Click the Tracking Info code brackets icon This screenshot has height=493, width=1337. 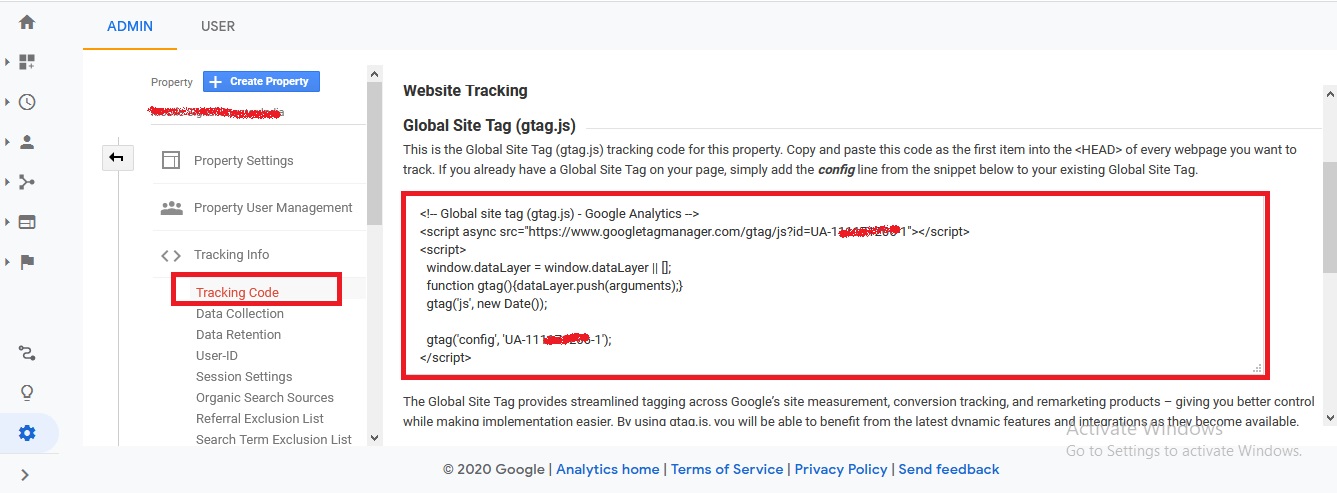171,255
